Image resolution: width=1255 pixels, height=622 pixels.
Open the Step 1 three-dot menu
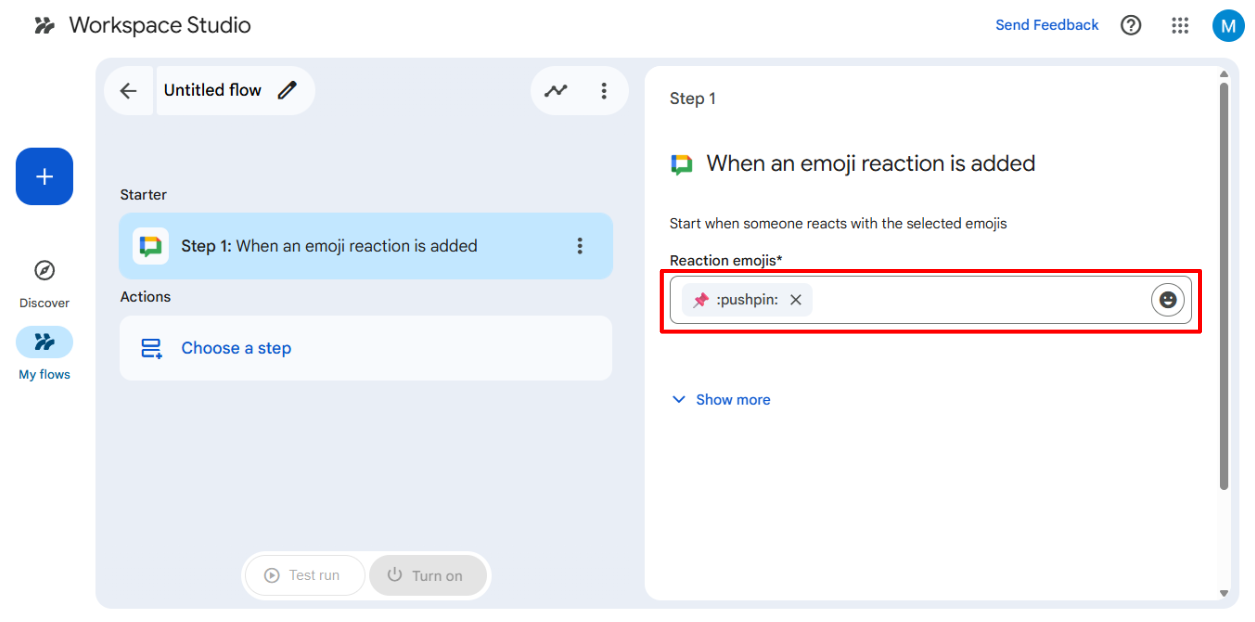(x=580, y=246)
